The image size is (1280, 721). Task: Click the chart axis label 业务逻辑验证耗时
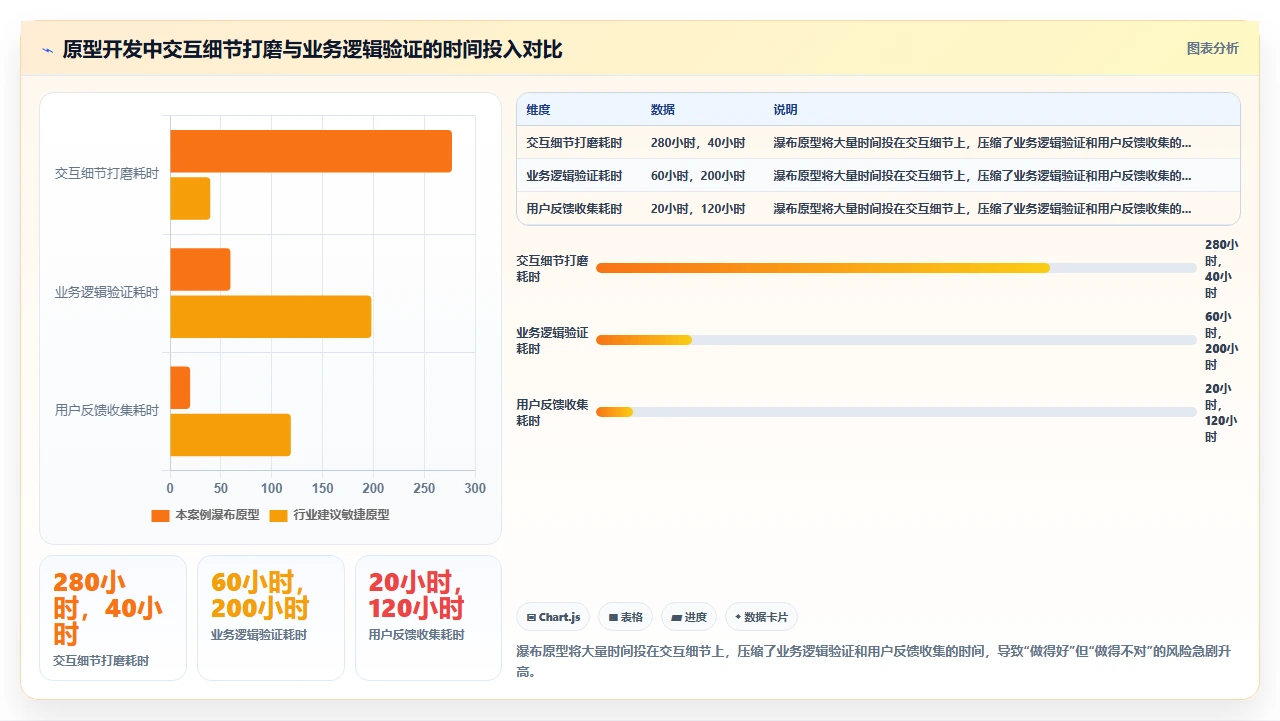pyautogui.click(x=107, y=293)
